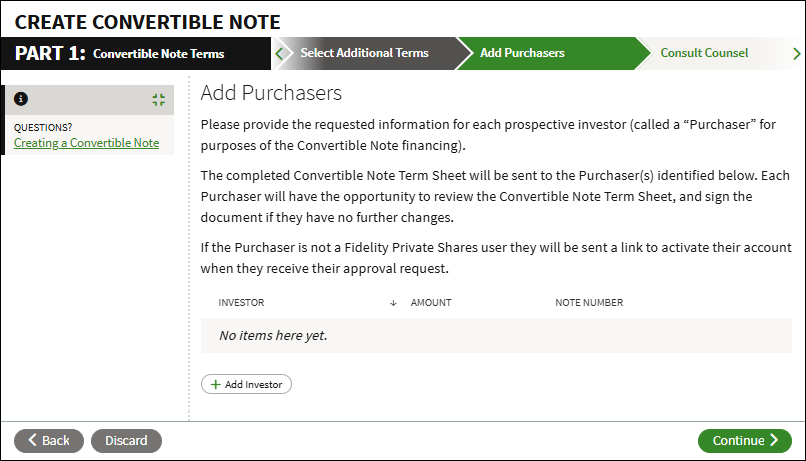This screenshot has width=806, height=461.
Task: Open the Creating a Convertible Note link
Action: click(x=86, y=143)
